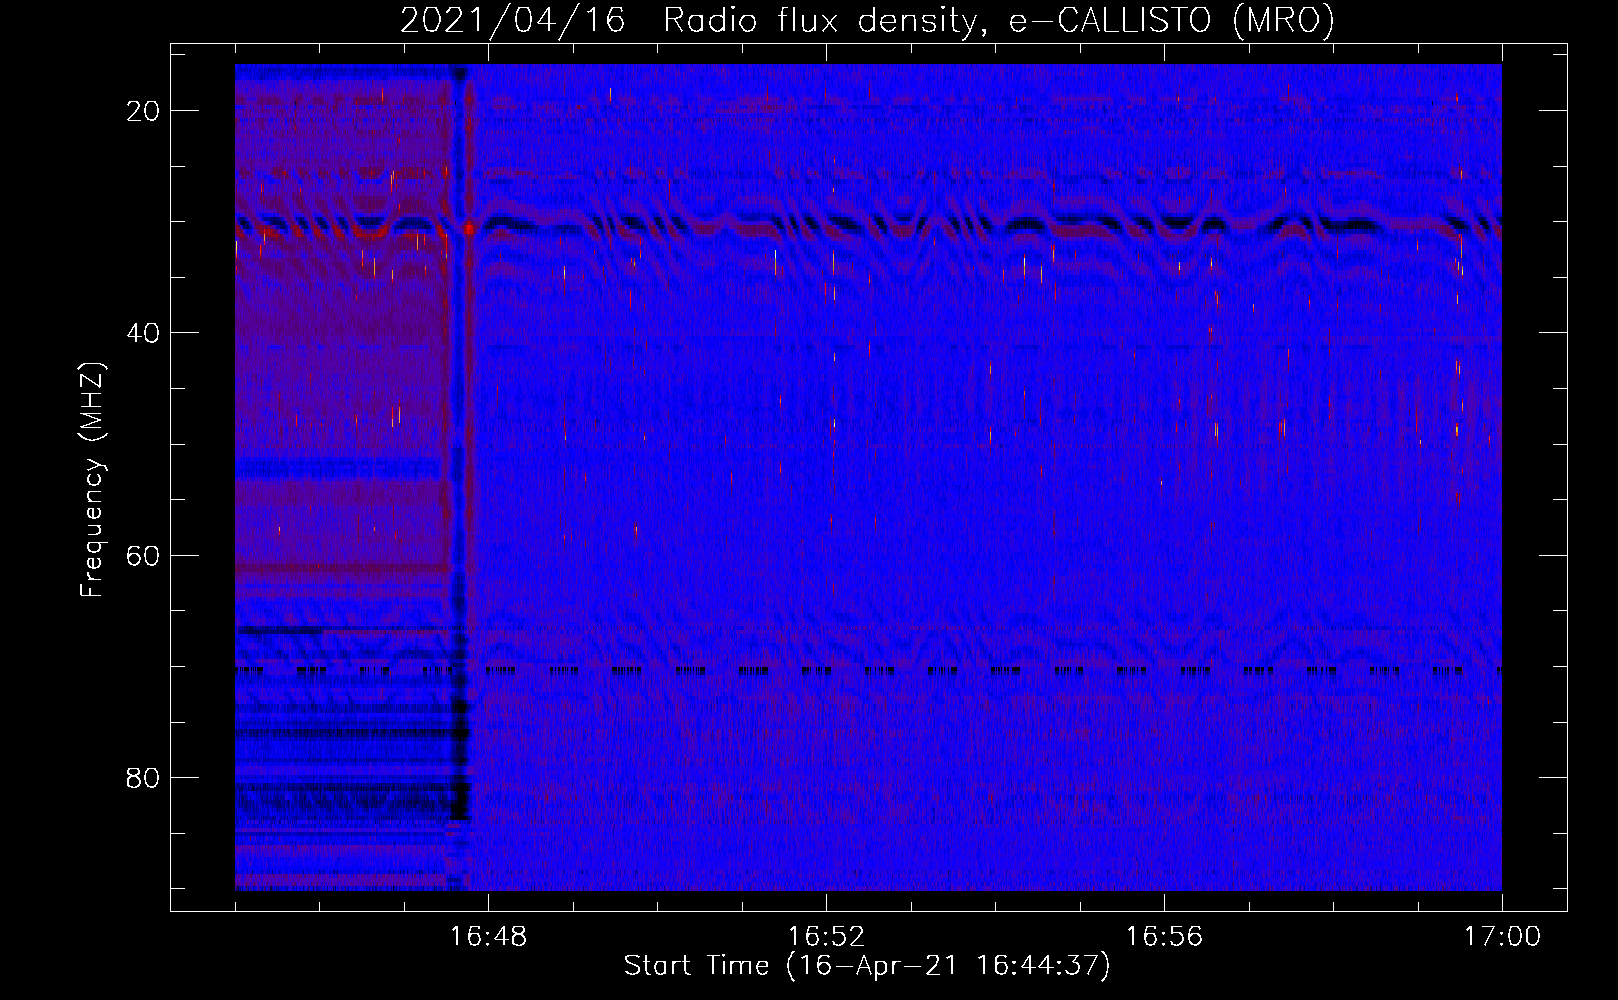The width and height of the screenshot is (1618, 1000).
Task: Click the 16:56 time tick label
Action: [x=1164, y=937]
